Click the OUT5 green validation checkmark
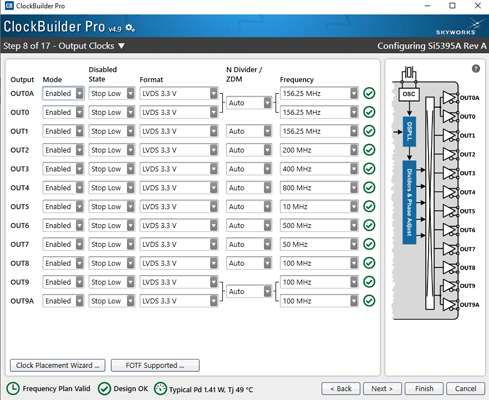The width and height of the screenshot is (489, 400). (x=369, y=206)
